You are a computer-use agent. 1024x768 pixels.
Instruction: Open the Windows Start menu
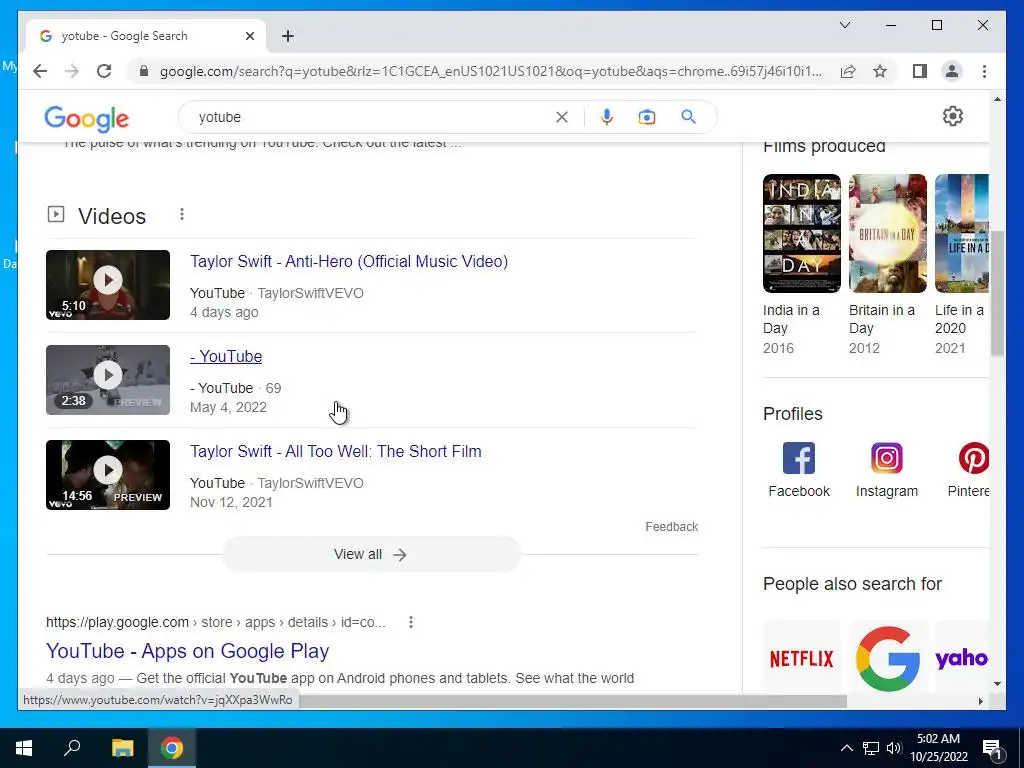(x=24, y=748)
